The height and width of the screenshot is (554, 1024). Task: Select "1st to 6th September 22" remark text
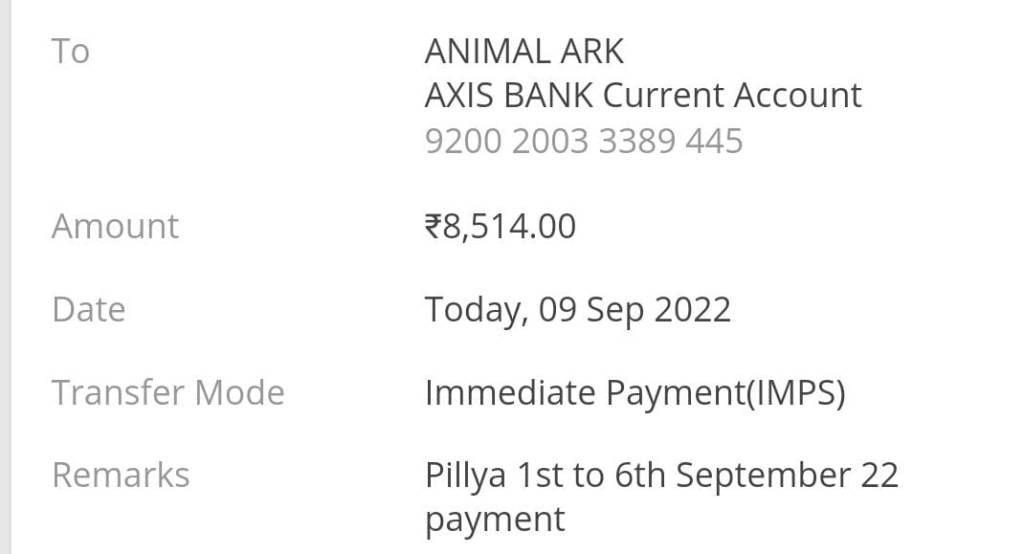click(706, 475)
